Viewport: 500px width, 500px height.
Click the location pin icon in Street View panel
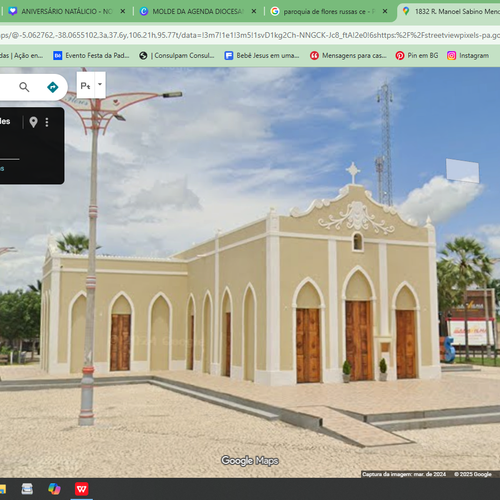tap(33, 122)
